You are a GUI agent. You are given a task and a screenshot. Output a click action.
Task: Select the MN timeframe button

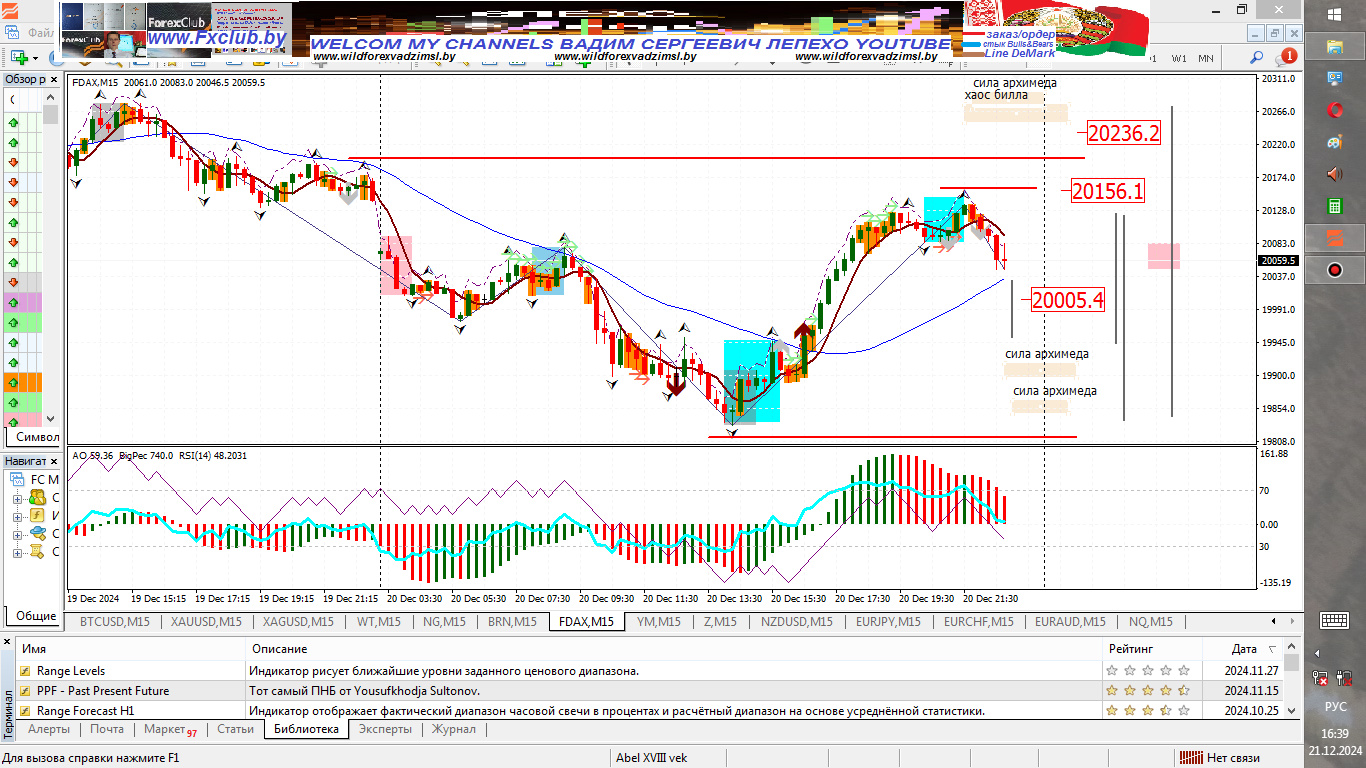pyautogui.click(x=1206, y=59)
